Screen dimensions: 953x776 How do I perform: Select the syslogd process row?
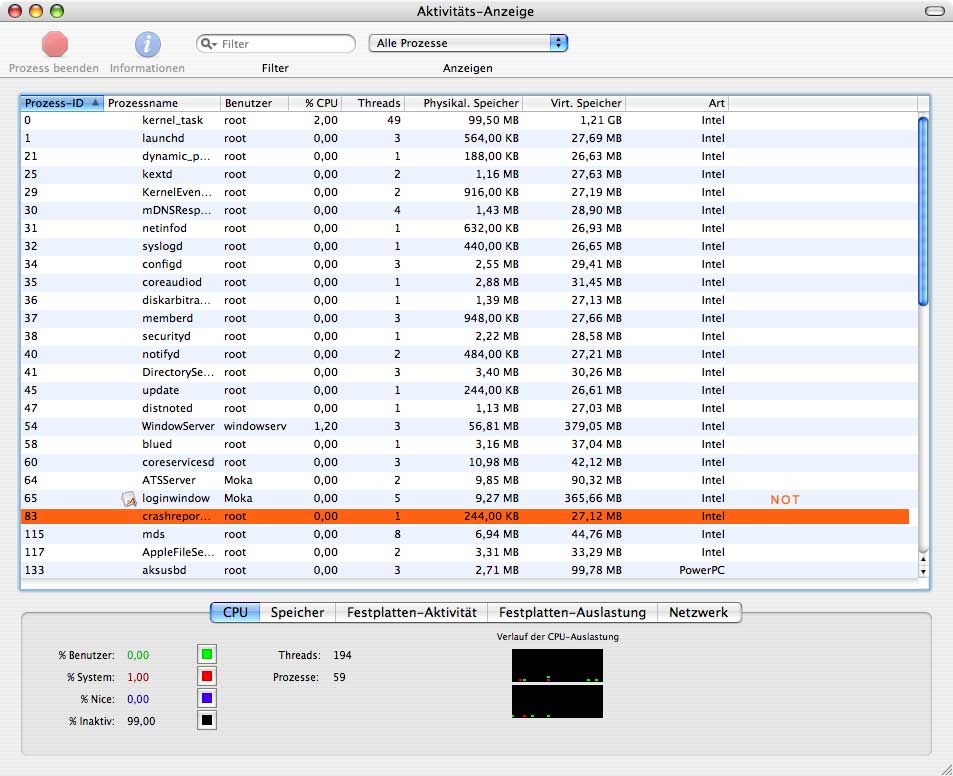coord(469,246)
